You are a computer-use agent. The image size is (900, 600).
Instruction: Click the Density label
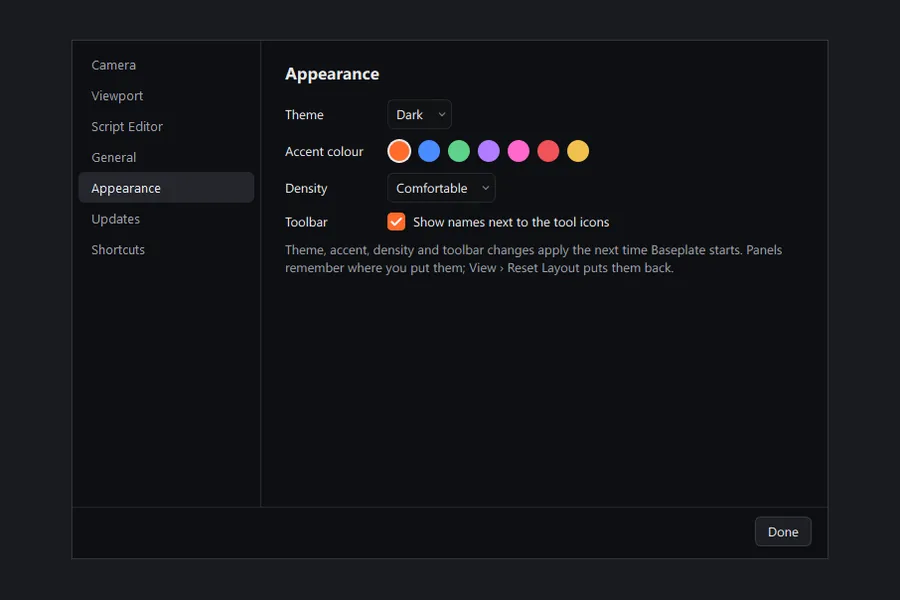306,188
